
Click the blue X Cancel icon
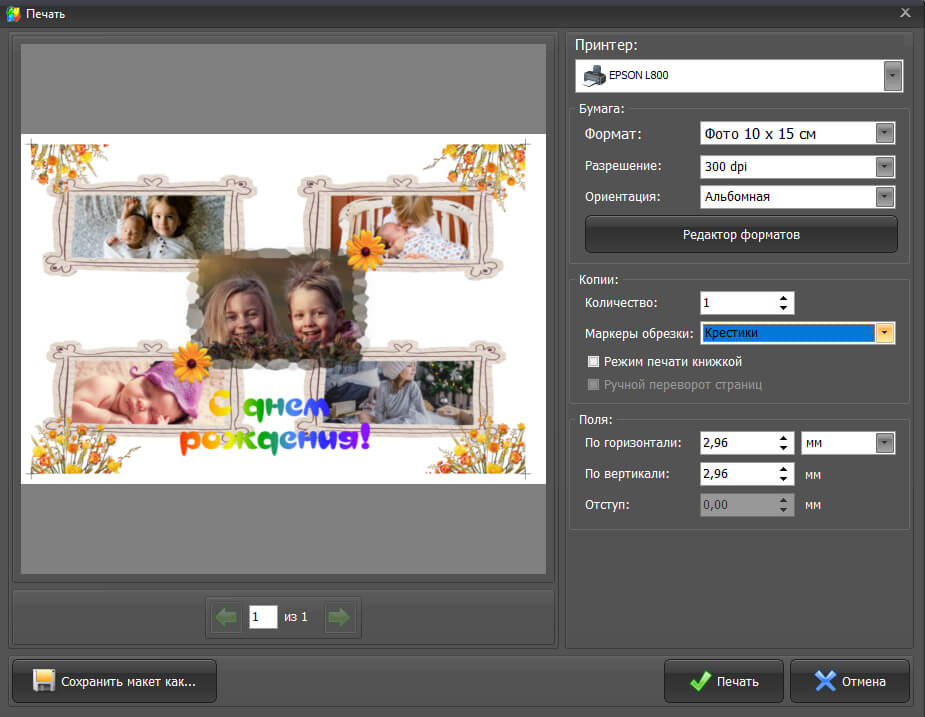coord(825,682)
